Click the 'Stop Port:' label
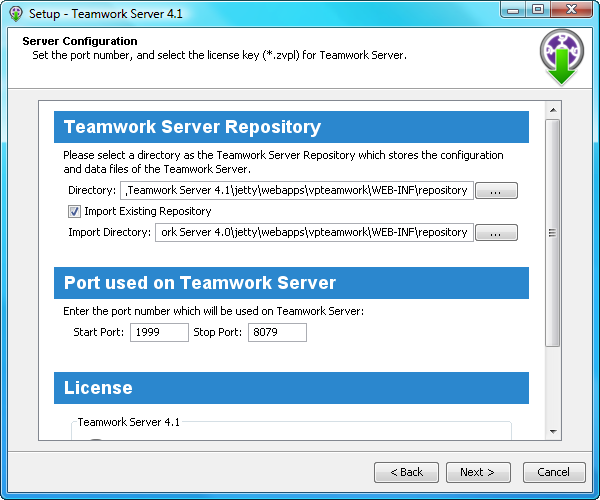600x500 pixels. coord(217,332)
